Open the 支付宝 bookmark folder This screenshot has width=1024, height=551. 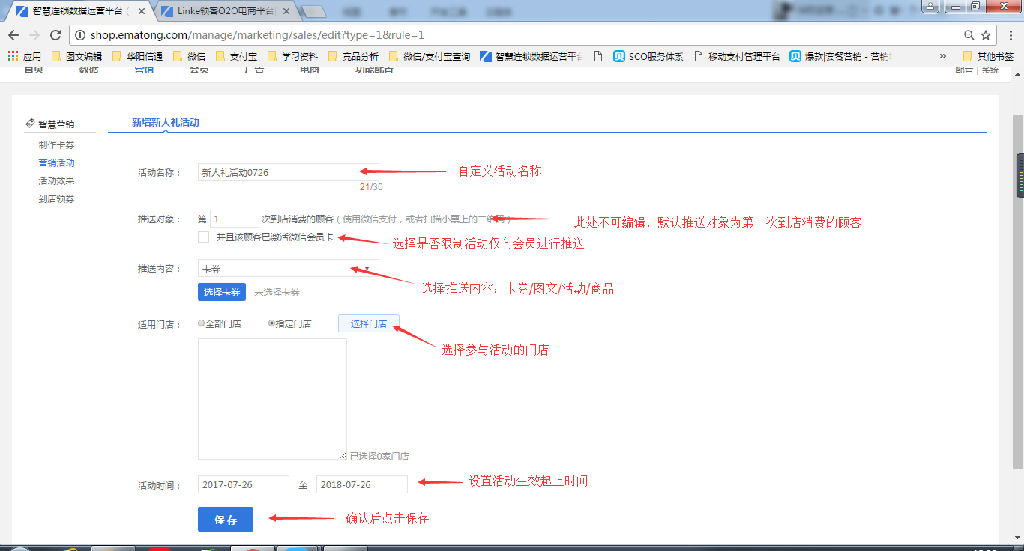click(x=236, y=57)
